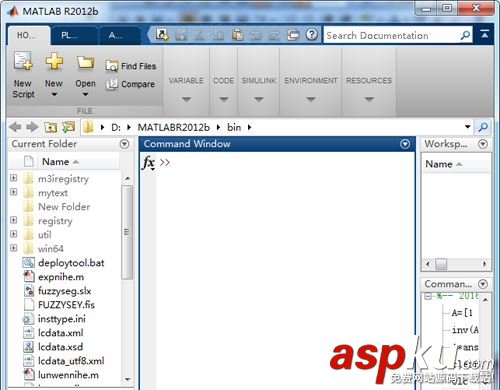Viewport: 500px width, 390px height.
Task: Click the Up One Level folder icon
Action: [x=51, y=127]
